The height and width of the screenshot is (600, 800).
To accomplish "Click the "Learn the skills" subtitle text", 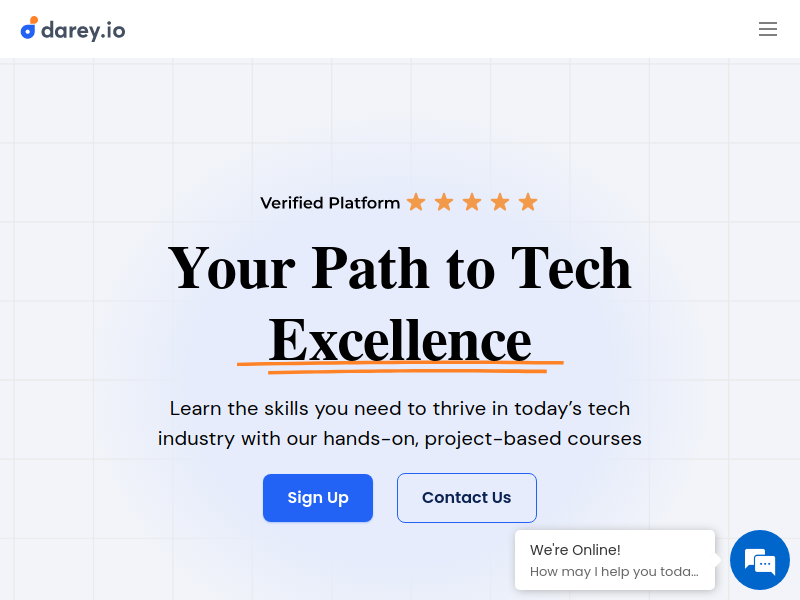I will tap(400, 409).
